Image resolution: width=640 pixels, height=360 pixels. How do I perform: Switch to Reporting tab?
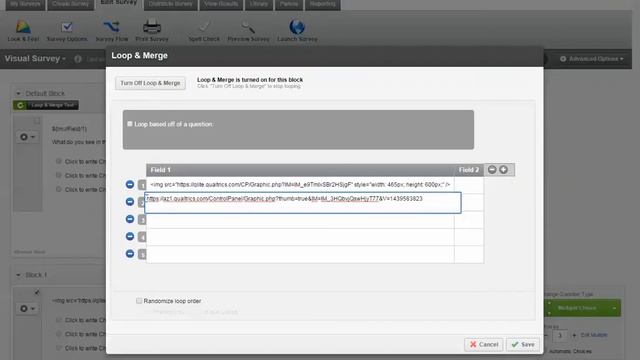[x=322, y=4]
